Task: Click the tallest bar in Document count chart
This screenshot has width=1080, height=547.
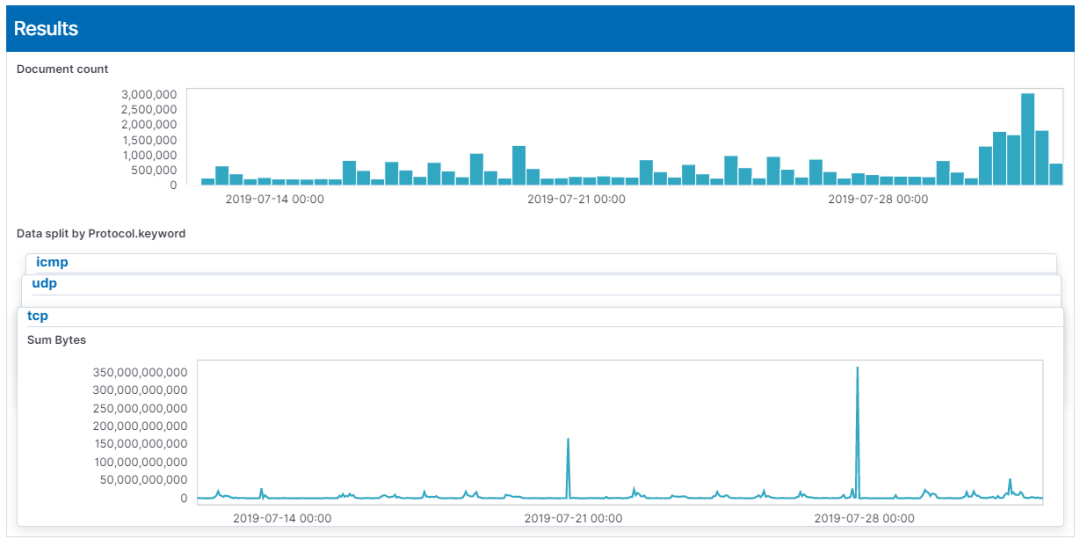Action: coord(1027,139)
